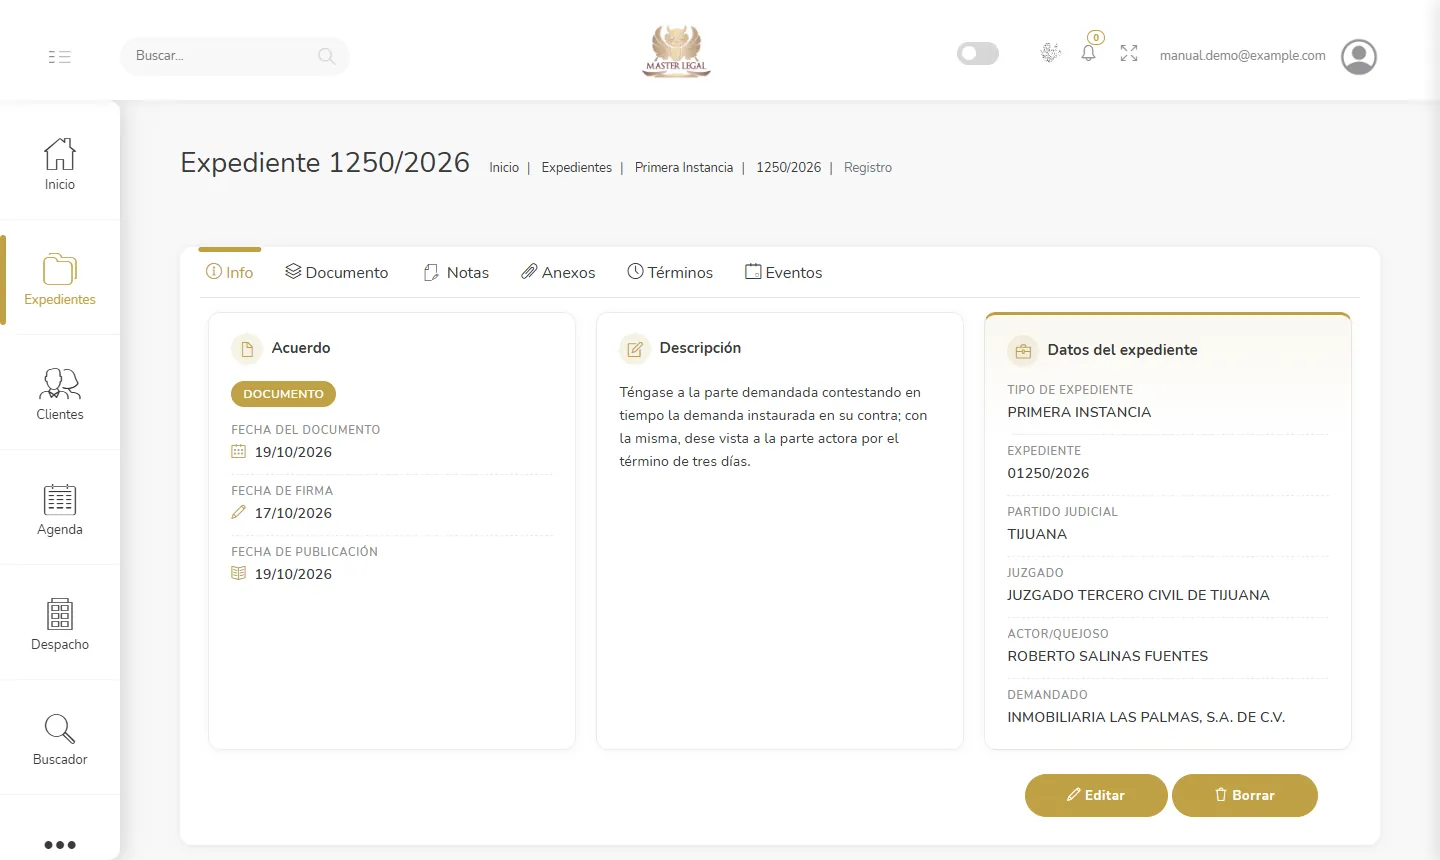The height and width of the screenshot is (860, 1440).
Task: Click the Borrar button
Action: point(1245,795)
